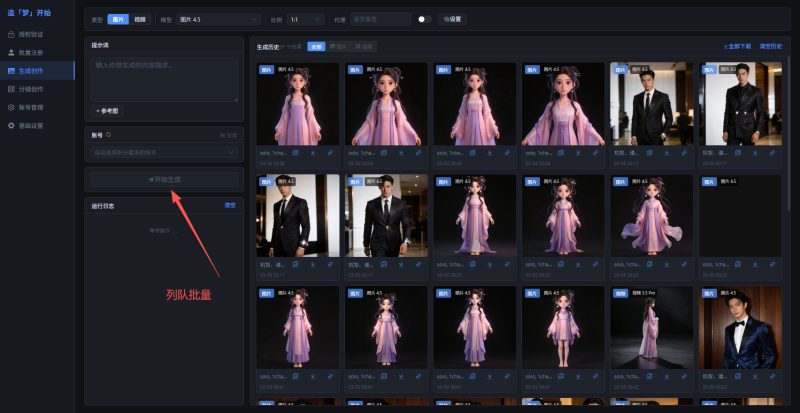Open 批量注册 user icon in sidebar
The width and height of the screenshot is (800, 413).
pyautogui.click(x=11, y=53)
